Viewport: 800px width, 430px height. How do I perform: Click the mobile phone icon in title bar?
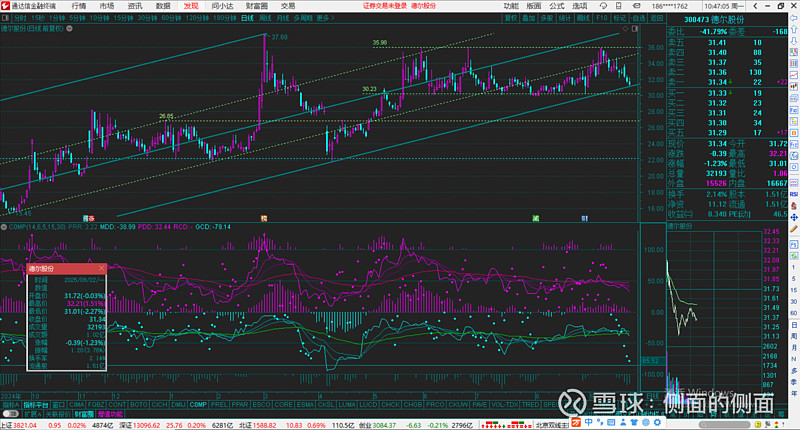618,6
